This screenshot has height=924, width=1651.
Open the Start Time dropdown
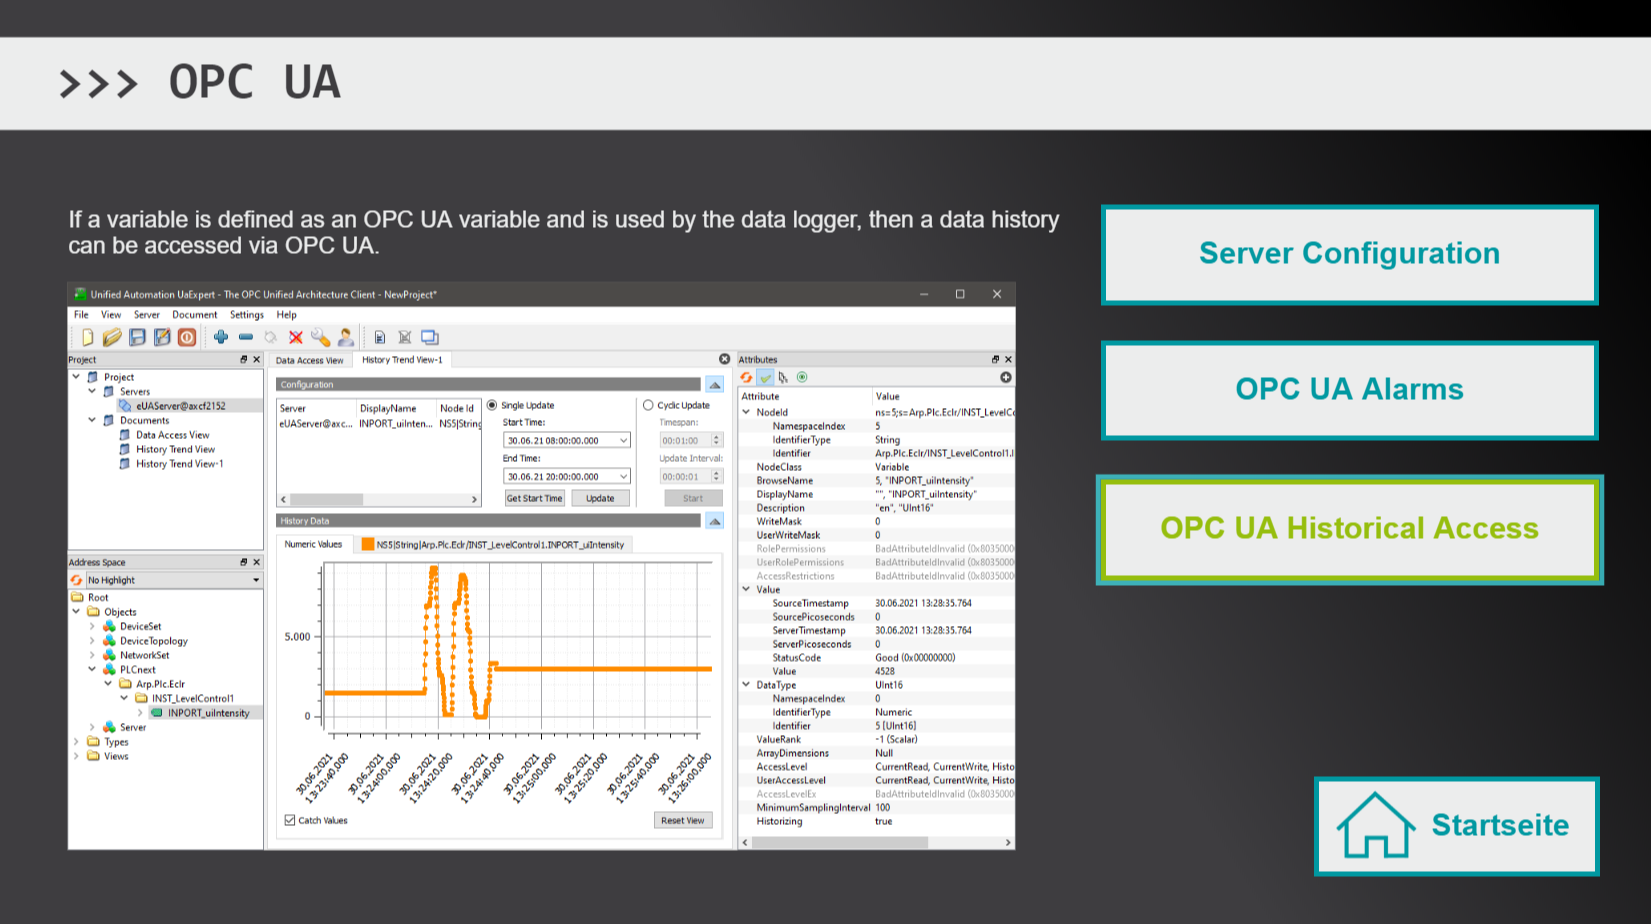(x=623, y=440)
